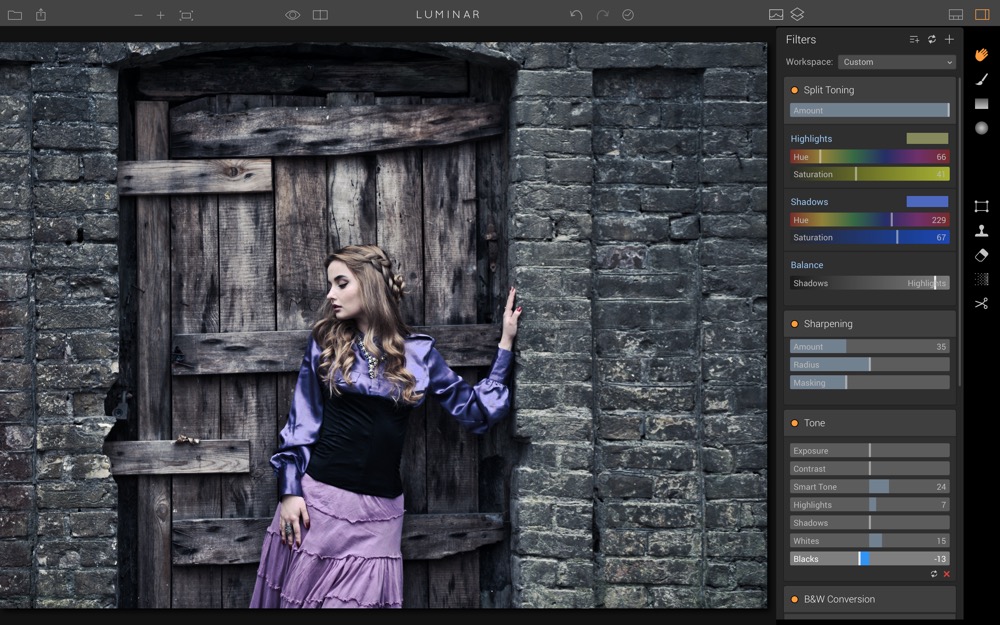Image resolution: width=1000 pixels, height=625 pixels.
Task: Click the add filter preset list icon
Action: tap(914, 40)
